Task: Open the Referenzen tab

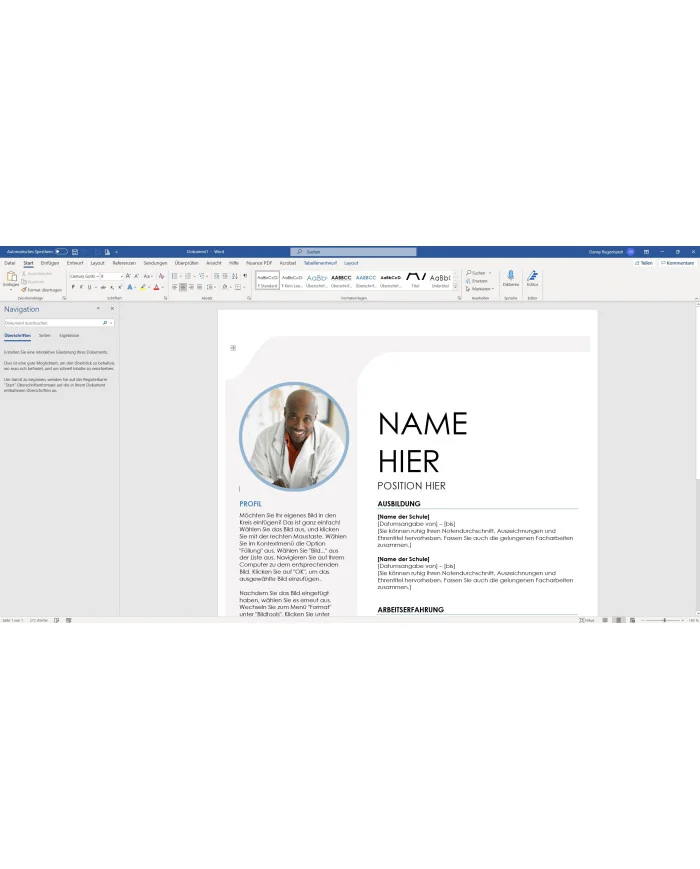Action: pyautogui.click(x=124, y=263)
